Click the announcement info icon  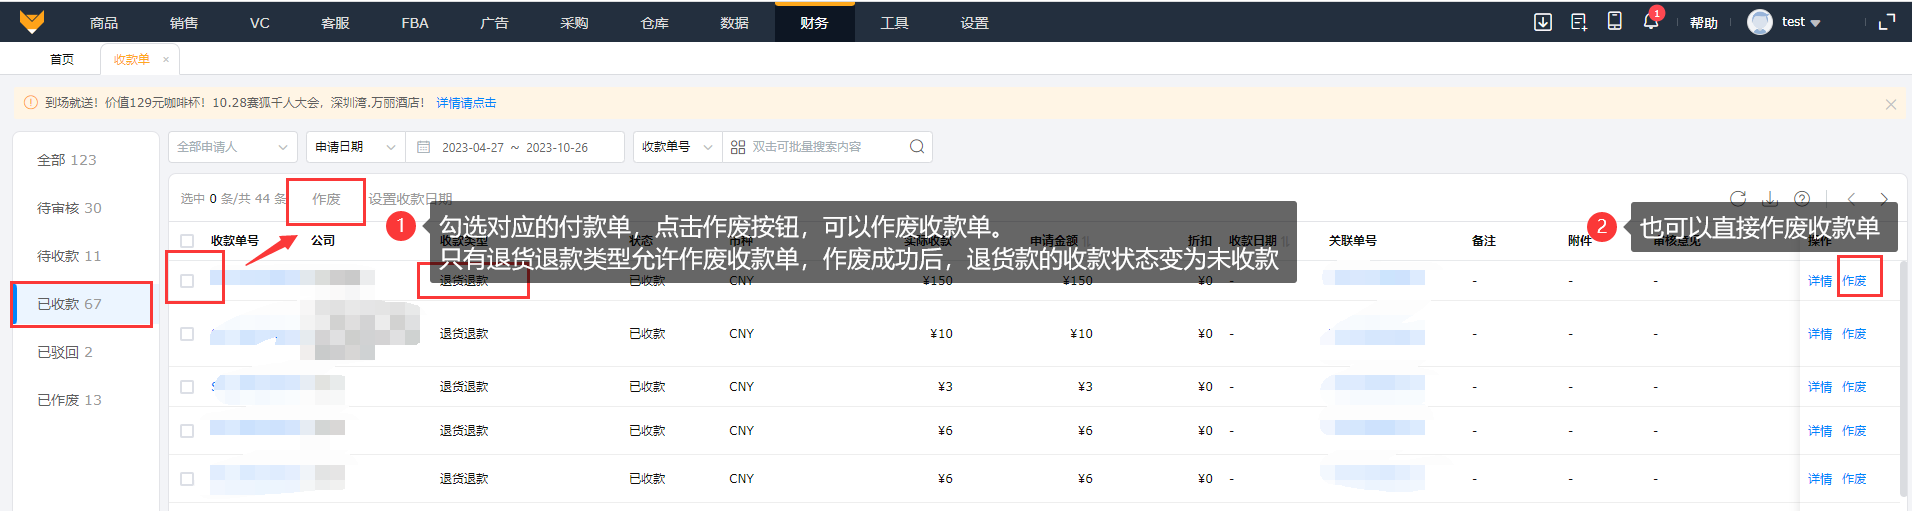point(31,103)
